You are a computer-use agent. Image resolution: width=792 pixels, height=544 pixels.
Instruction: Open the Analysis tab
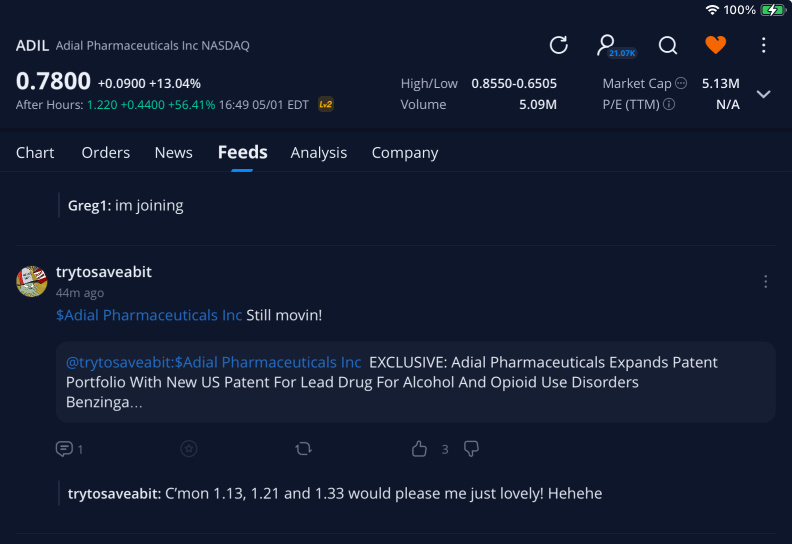click(319, 153)
